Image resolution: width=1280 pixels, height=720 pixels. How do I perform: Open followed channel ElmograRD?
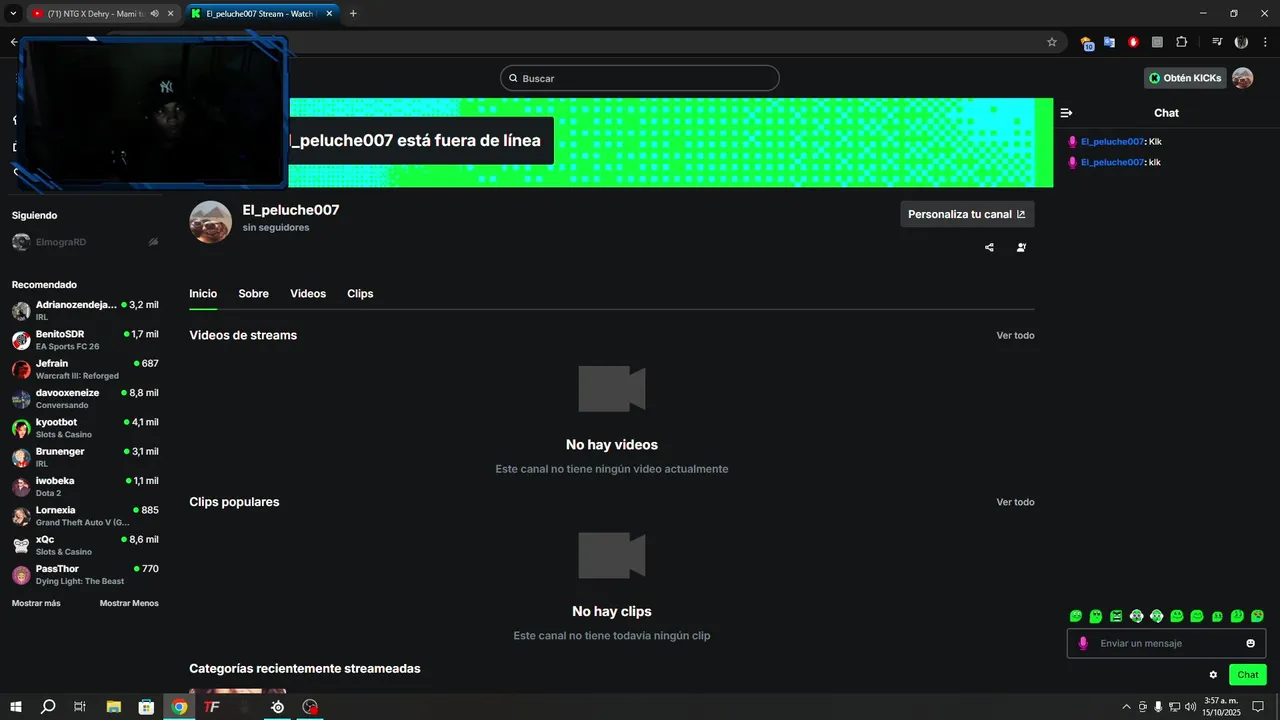85,242
